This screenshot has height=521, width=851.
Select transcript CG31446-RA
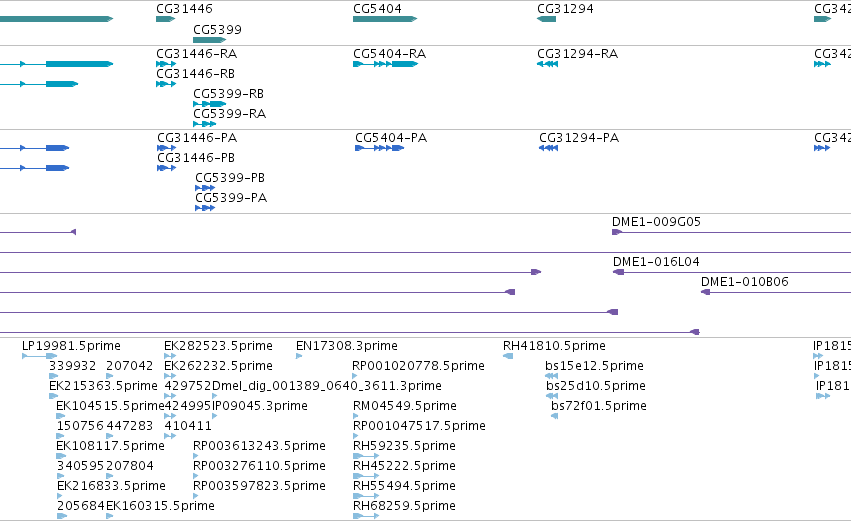pyautogui.click(x=196, y=54)
